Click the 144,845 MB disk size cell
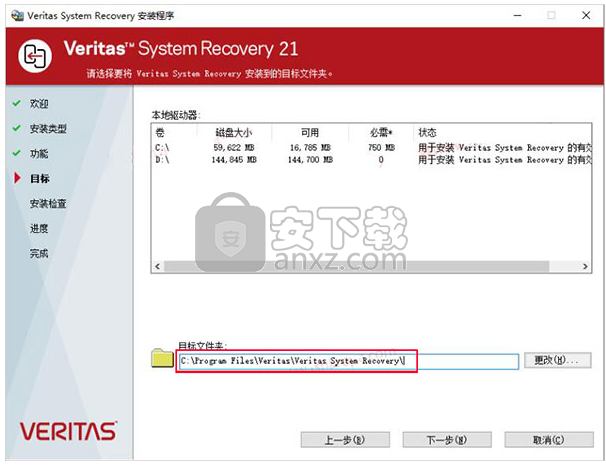This screenshot has width=606, height=467. pyautogui.click(x=234, y=160)
